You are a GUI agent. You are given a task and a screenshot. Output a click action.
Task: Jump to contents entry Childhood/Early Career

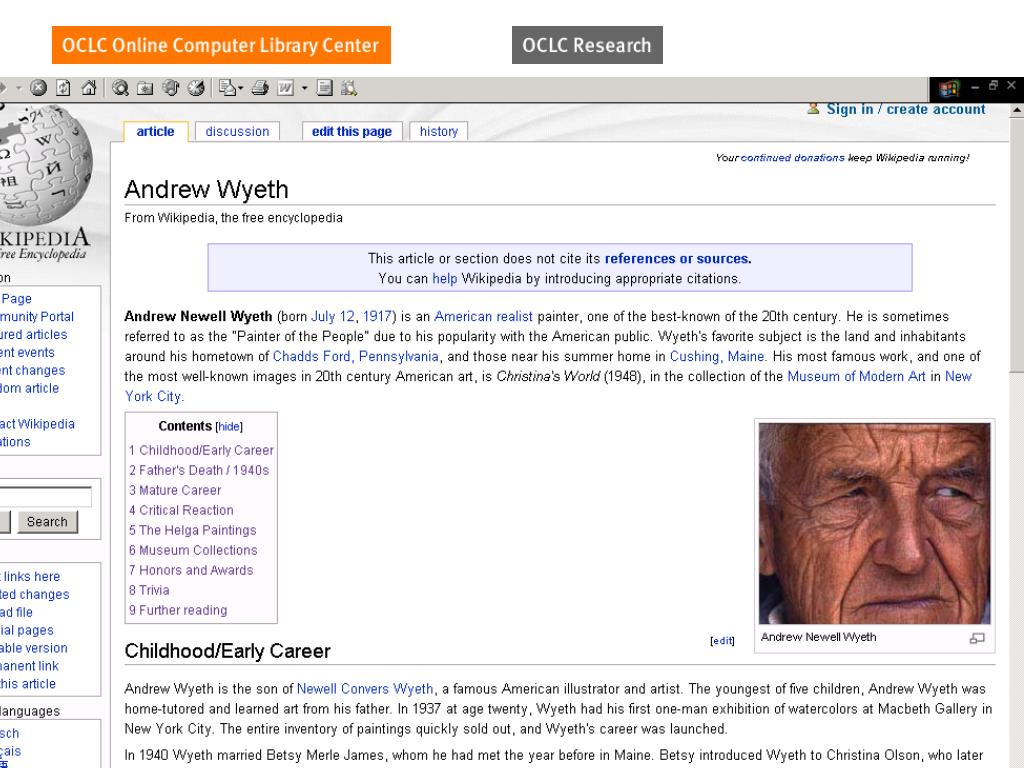pyautogui.click(x=201, y=451)
